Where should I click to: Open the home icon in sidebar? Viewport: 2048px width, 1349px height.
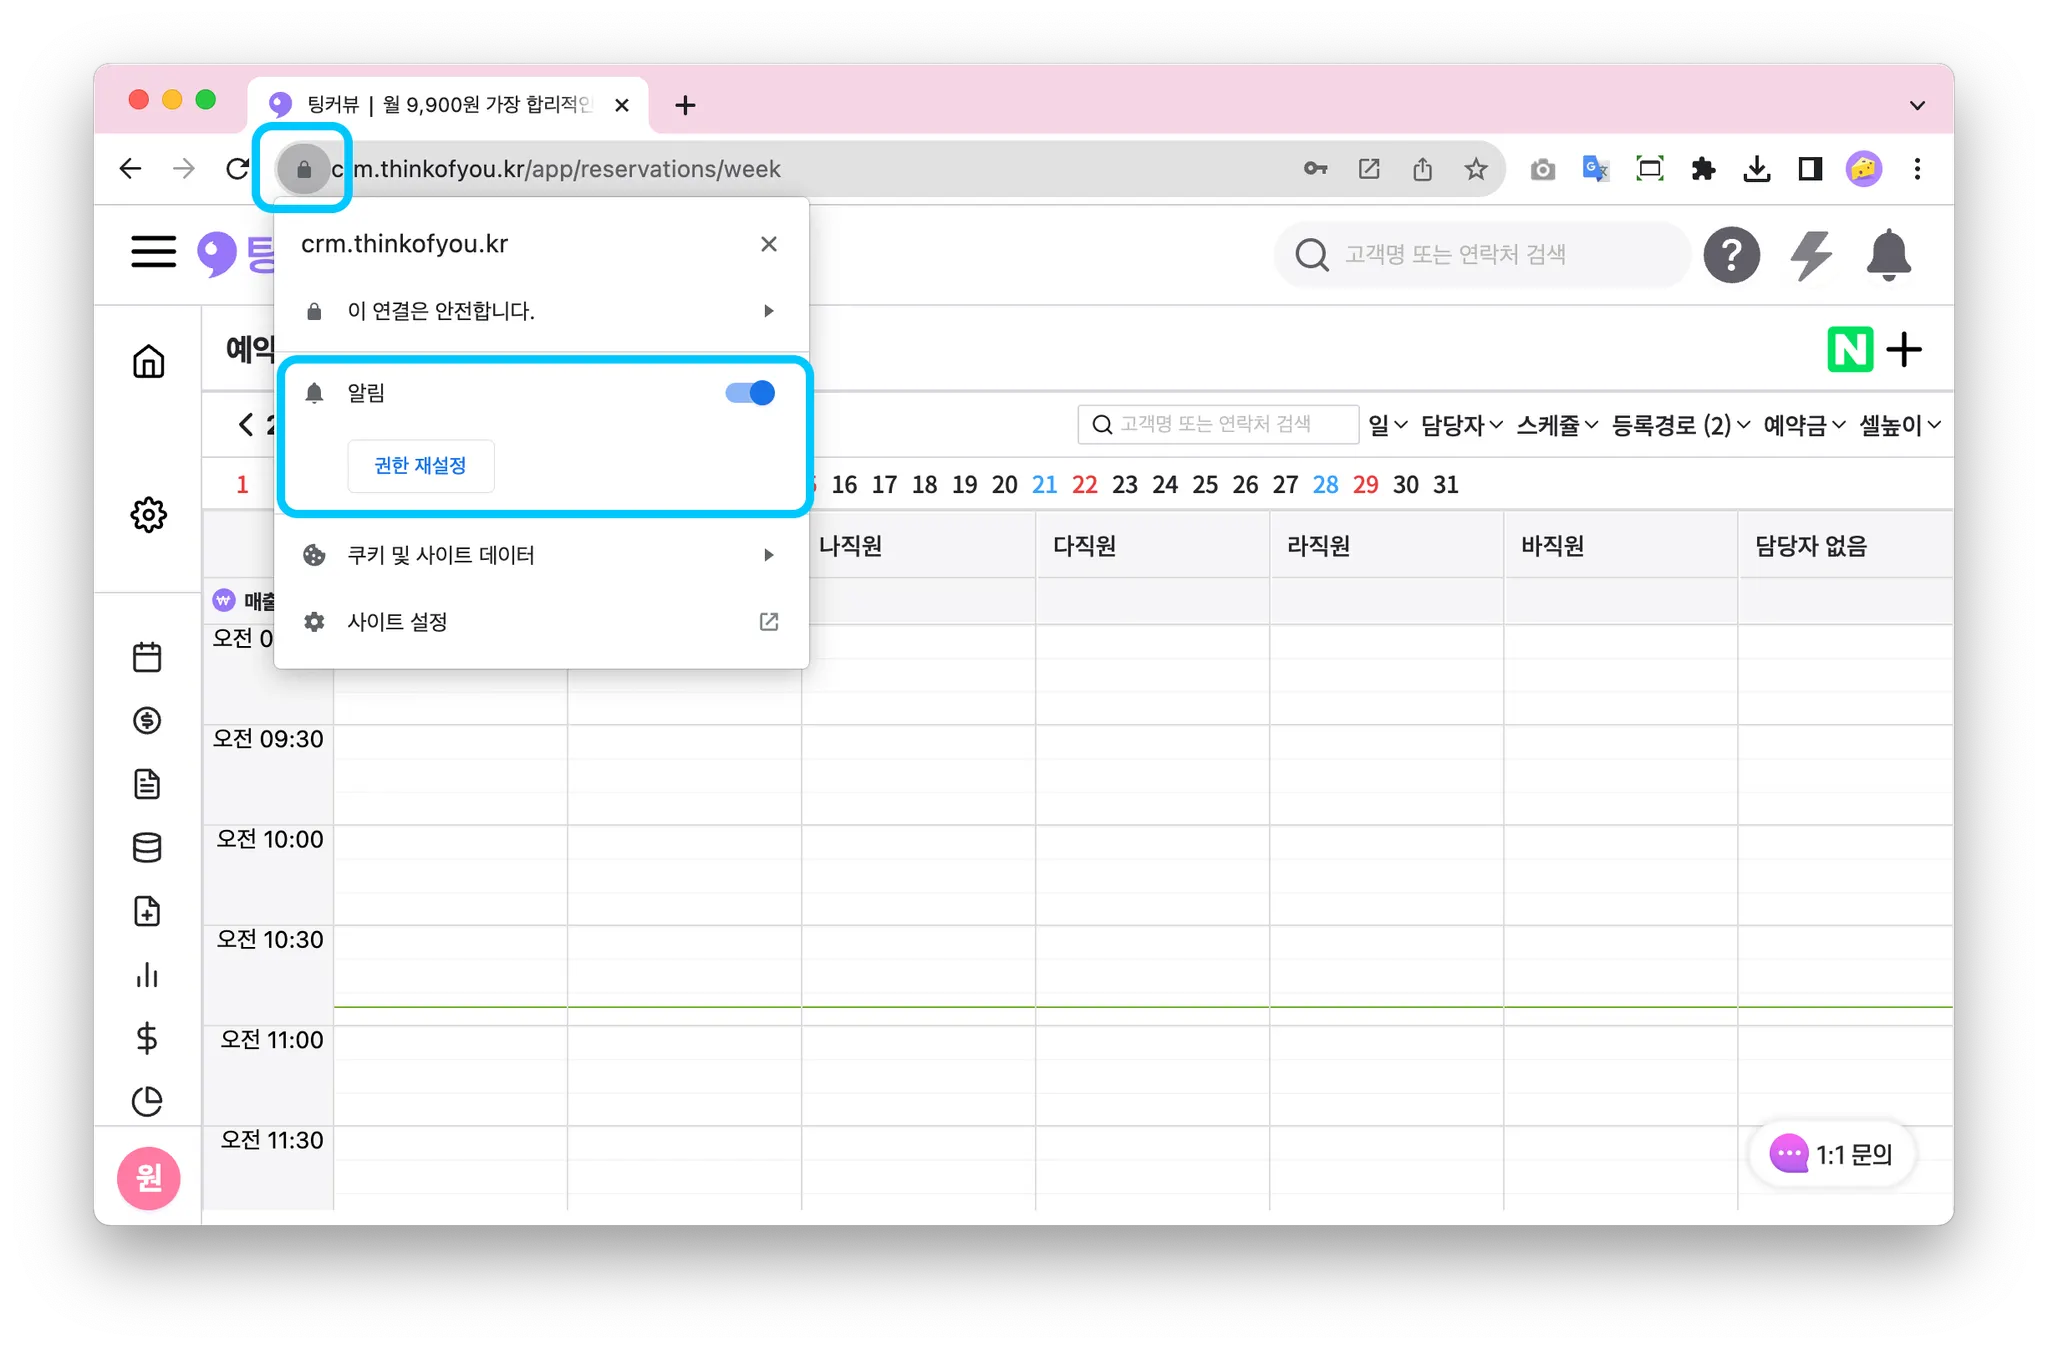[148, 361]
